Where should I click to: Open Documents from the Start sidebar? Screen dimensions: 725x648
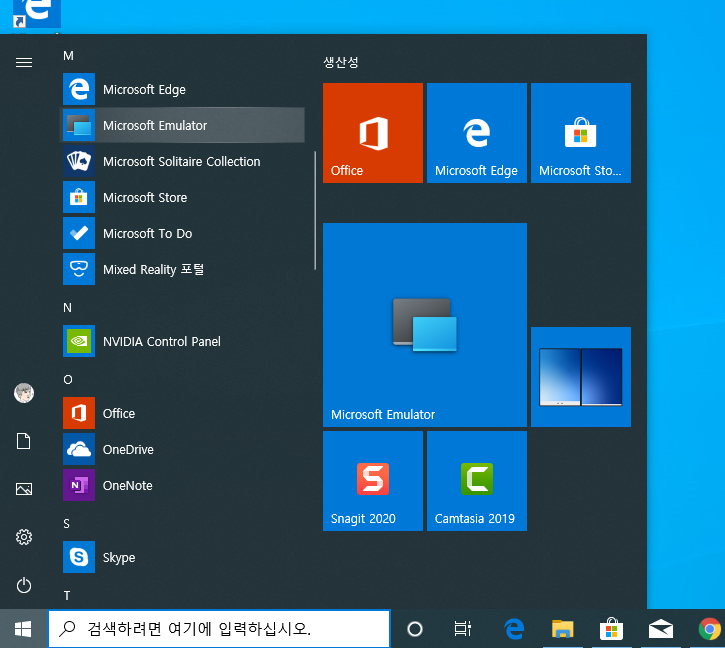[24, 441]
